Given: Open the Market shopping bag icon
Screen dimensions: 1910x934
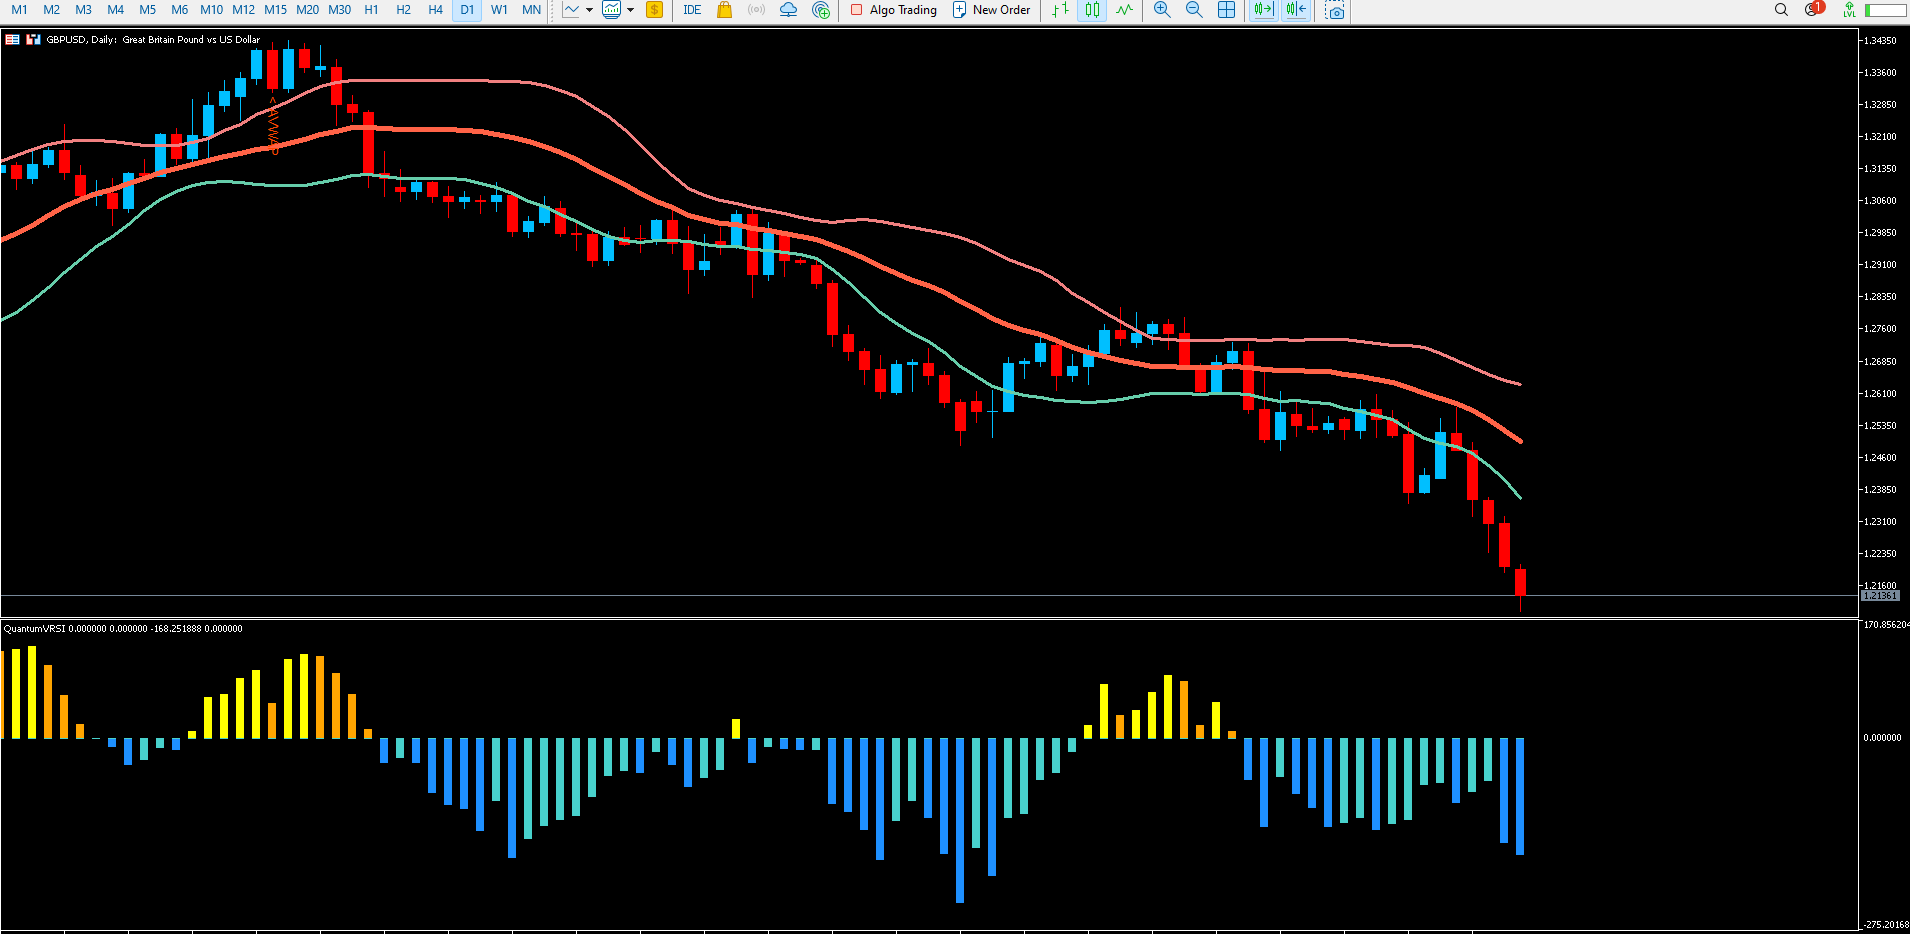Looking at the screenshot, I should tap(725, 10).
